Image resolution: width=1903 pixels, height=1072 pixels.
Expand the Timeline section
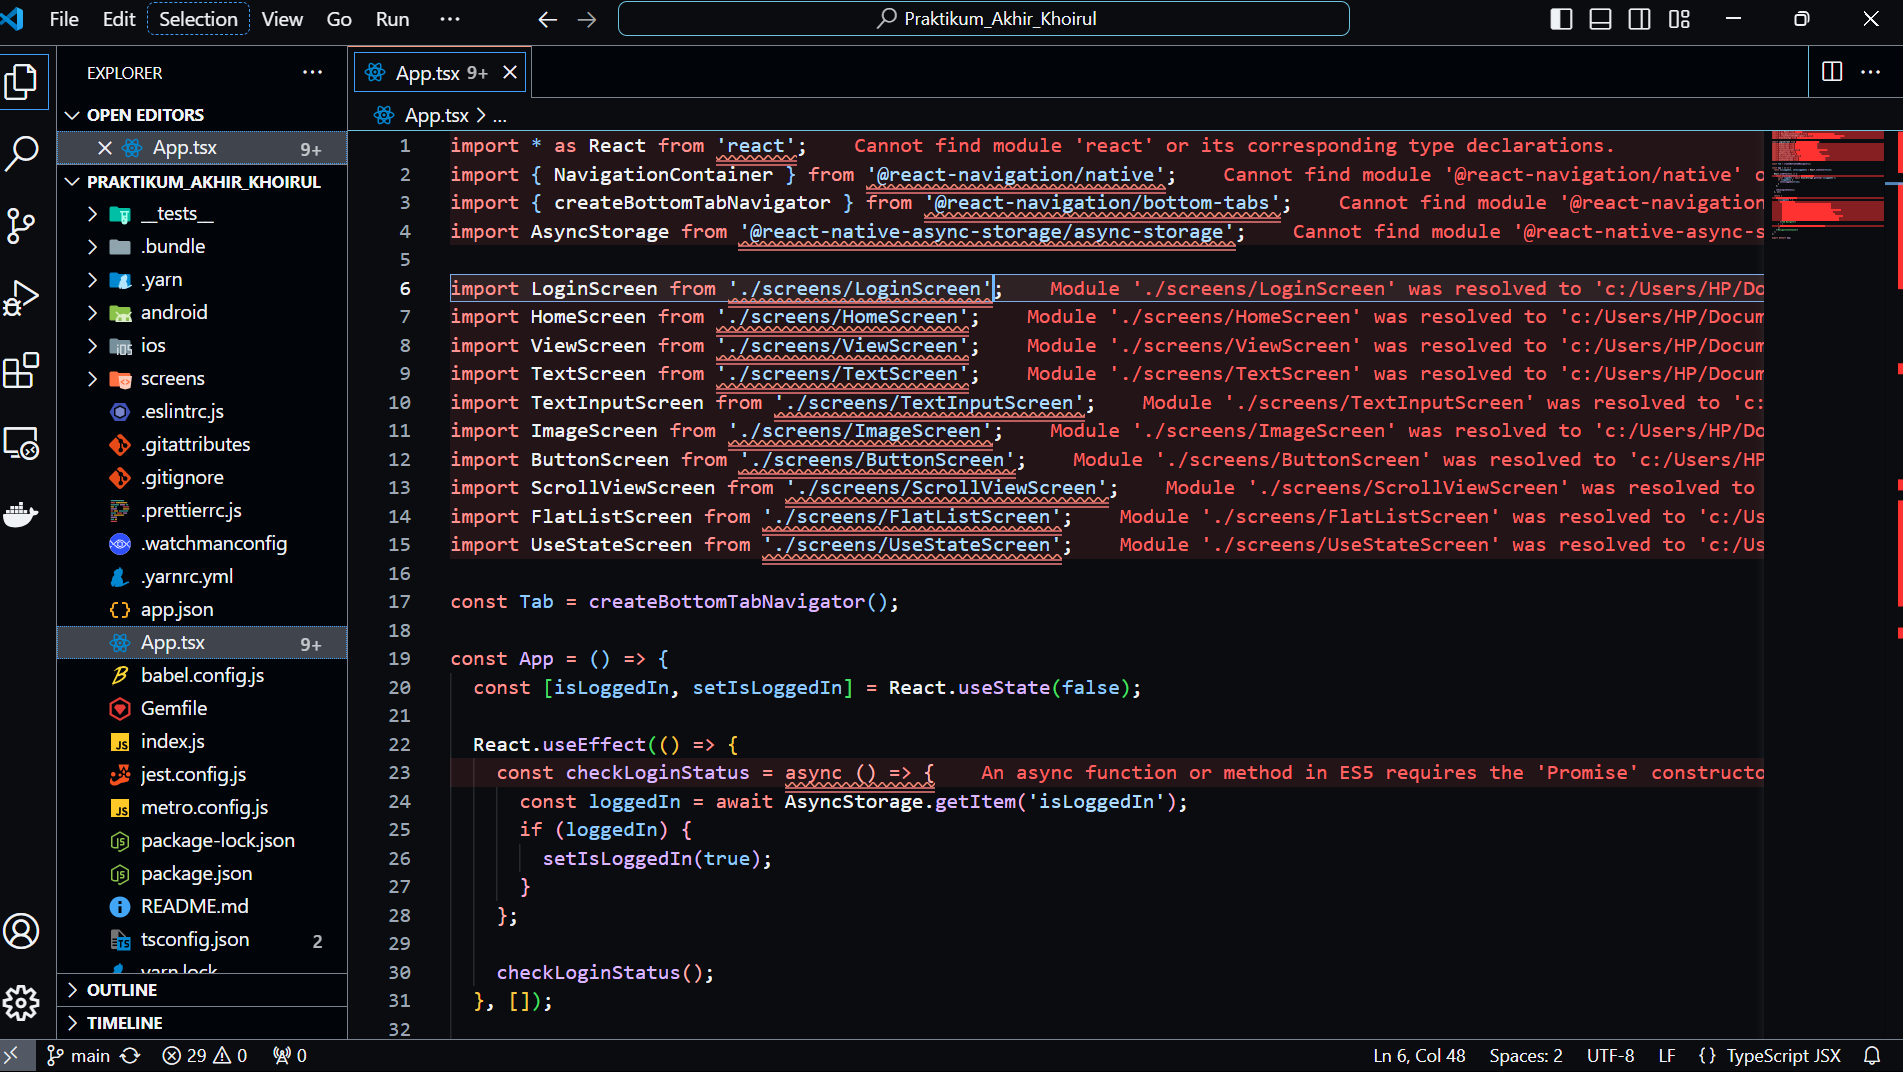tap(202, 1023)
